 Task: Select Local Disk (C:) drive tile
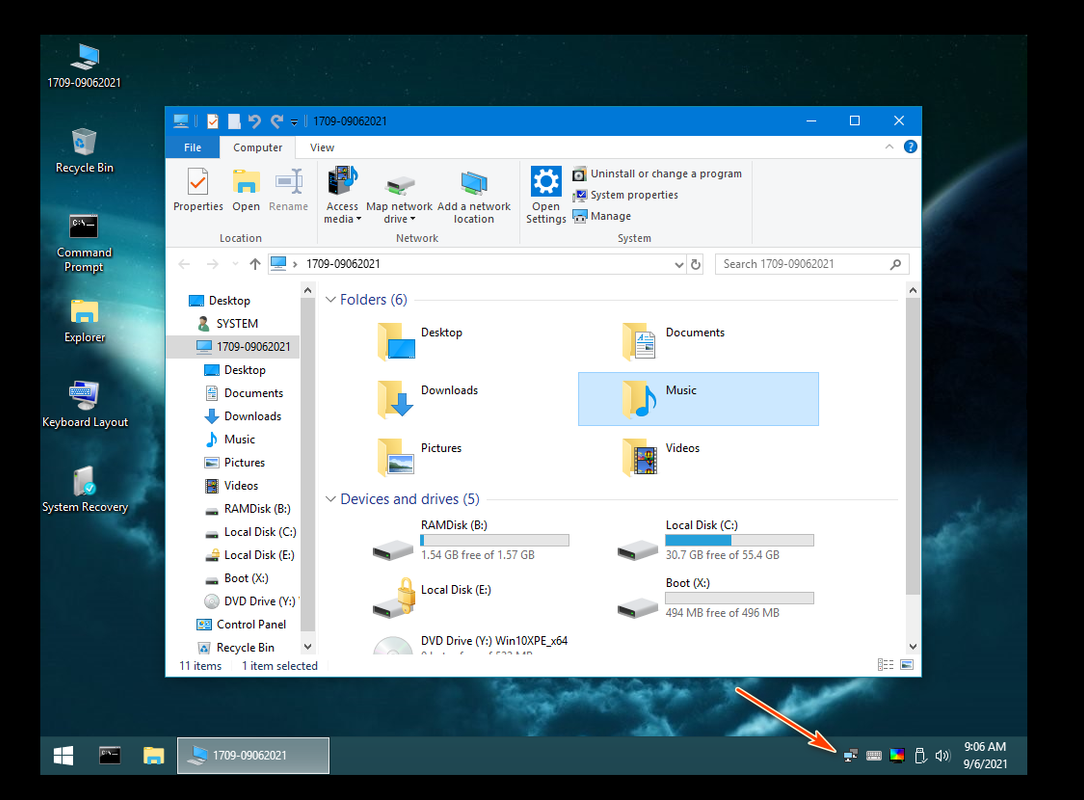pyautogui.click(x=716, y=540)
